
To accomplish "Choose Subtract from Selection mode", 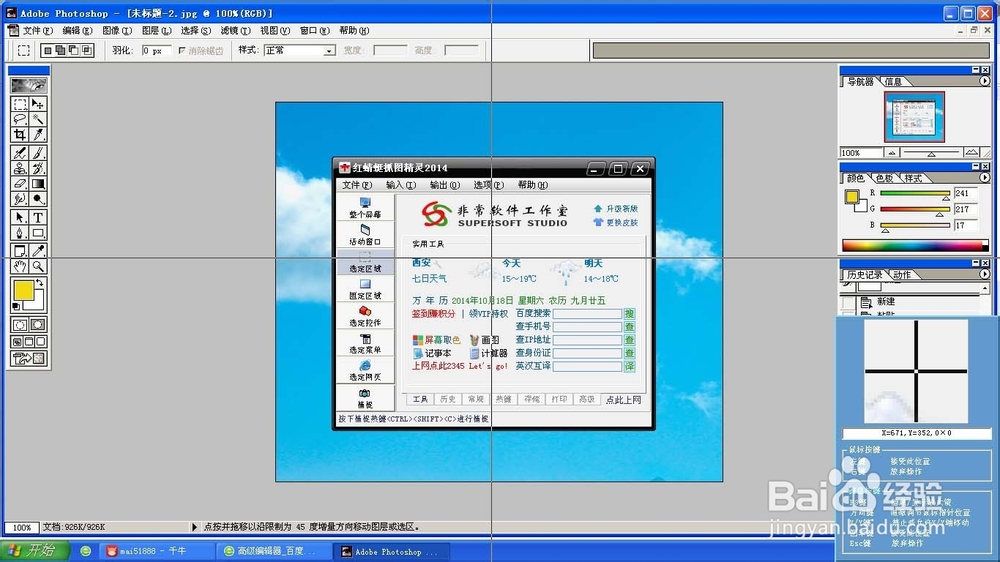I will (x=74, y=50).
